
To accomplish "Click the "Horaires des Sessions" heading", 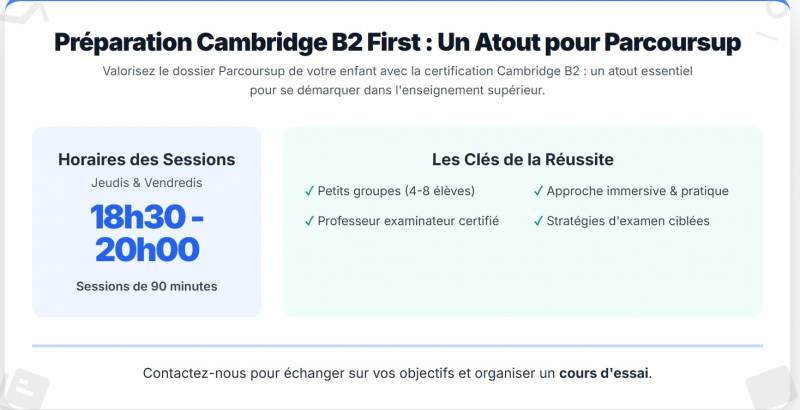I will point(147,159).
